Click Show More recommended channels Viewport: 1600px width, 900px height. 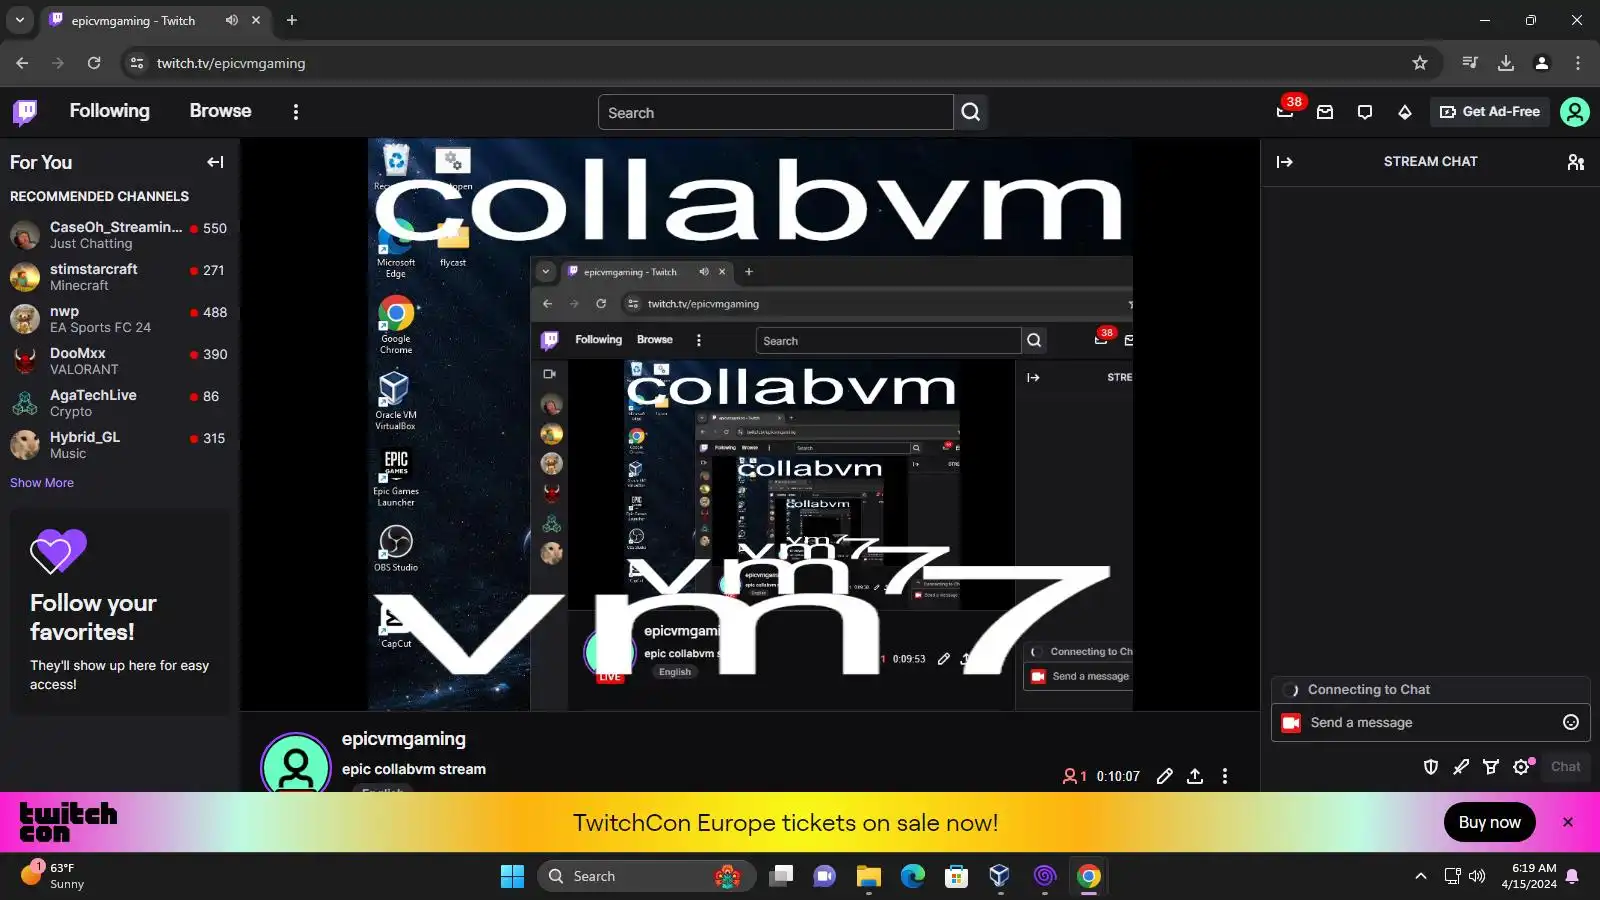click(42, 483)
